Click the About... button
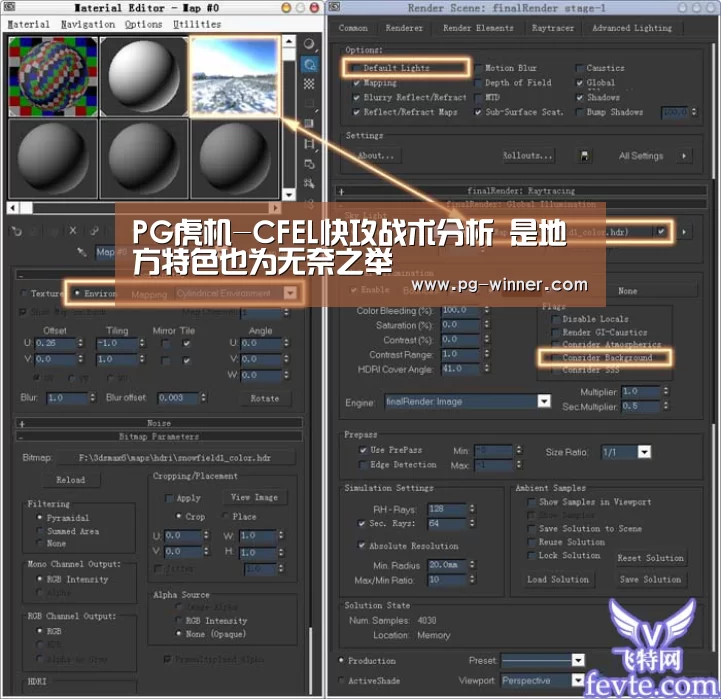Image resolution: width=721 pixels, height=699 pixels. (x=376, y=156)
